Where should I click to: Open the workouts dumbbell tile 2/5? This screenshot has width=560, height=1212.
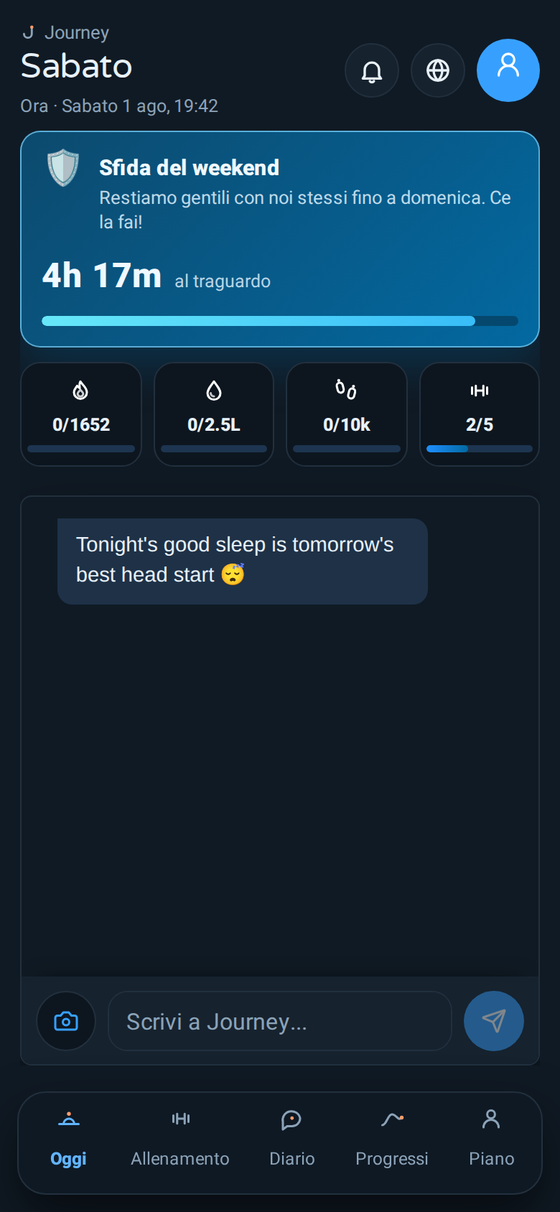[x=480, y=414]
